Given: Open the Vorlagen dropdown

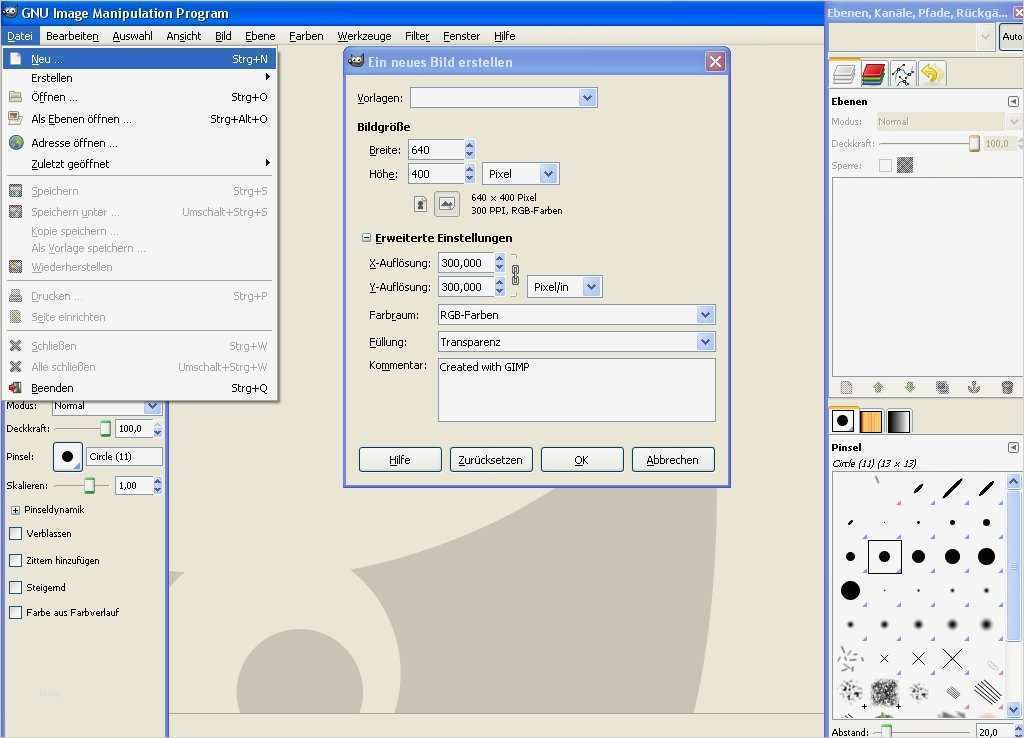Looking at the screenshot, I should pos(504,98).
